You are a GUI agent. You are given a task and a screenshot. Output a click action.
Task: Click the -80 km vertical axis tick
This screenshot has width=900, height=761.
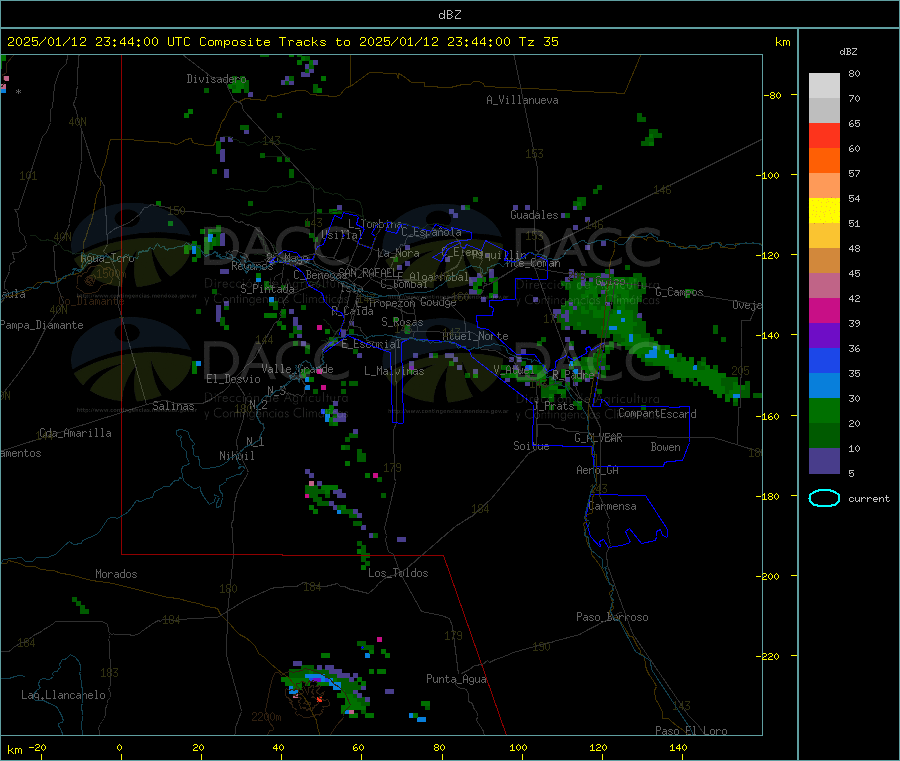point(773,95)
